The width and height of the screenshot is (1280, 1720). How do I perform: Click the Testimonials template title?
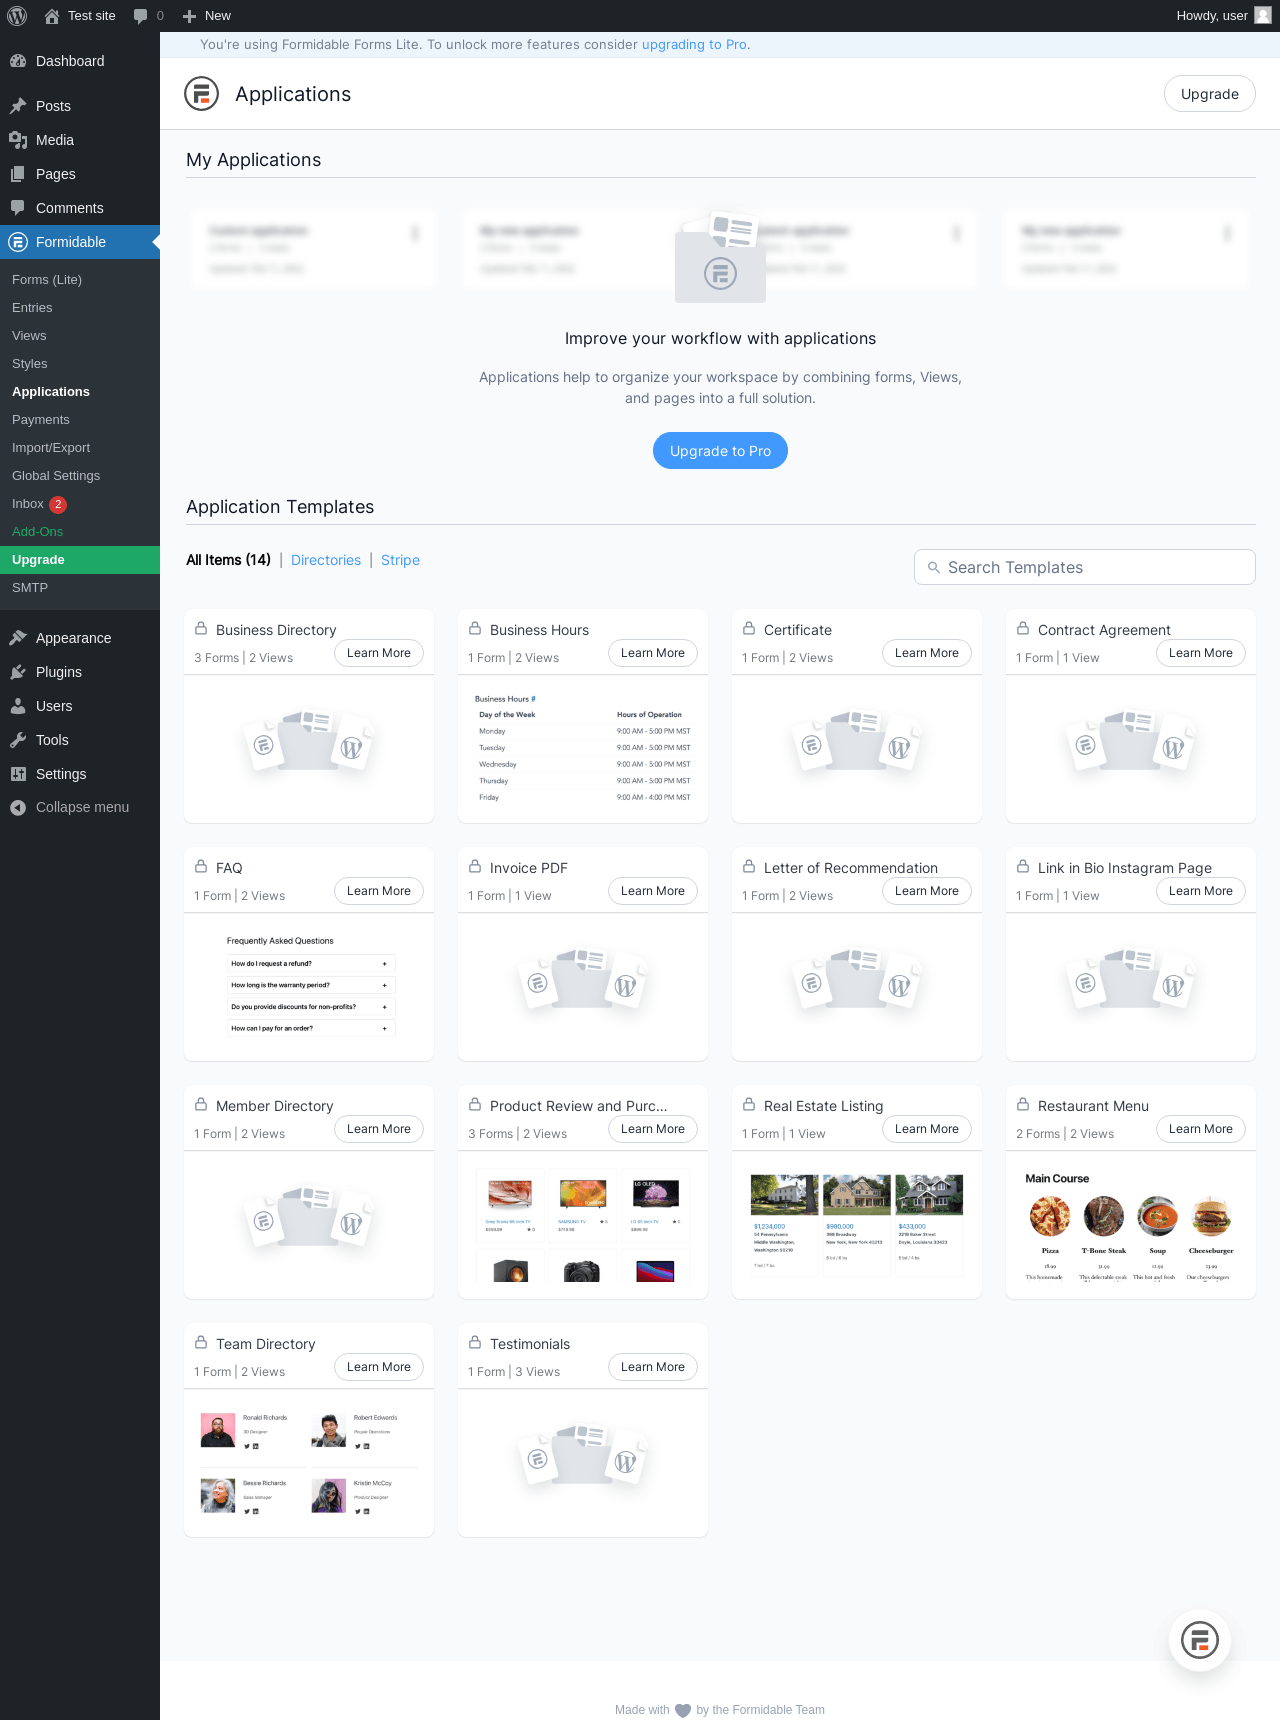point(530,1344)
